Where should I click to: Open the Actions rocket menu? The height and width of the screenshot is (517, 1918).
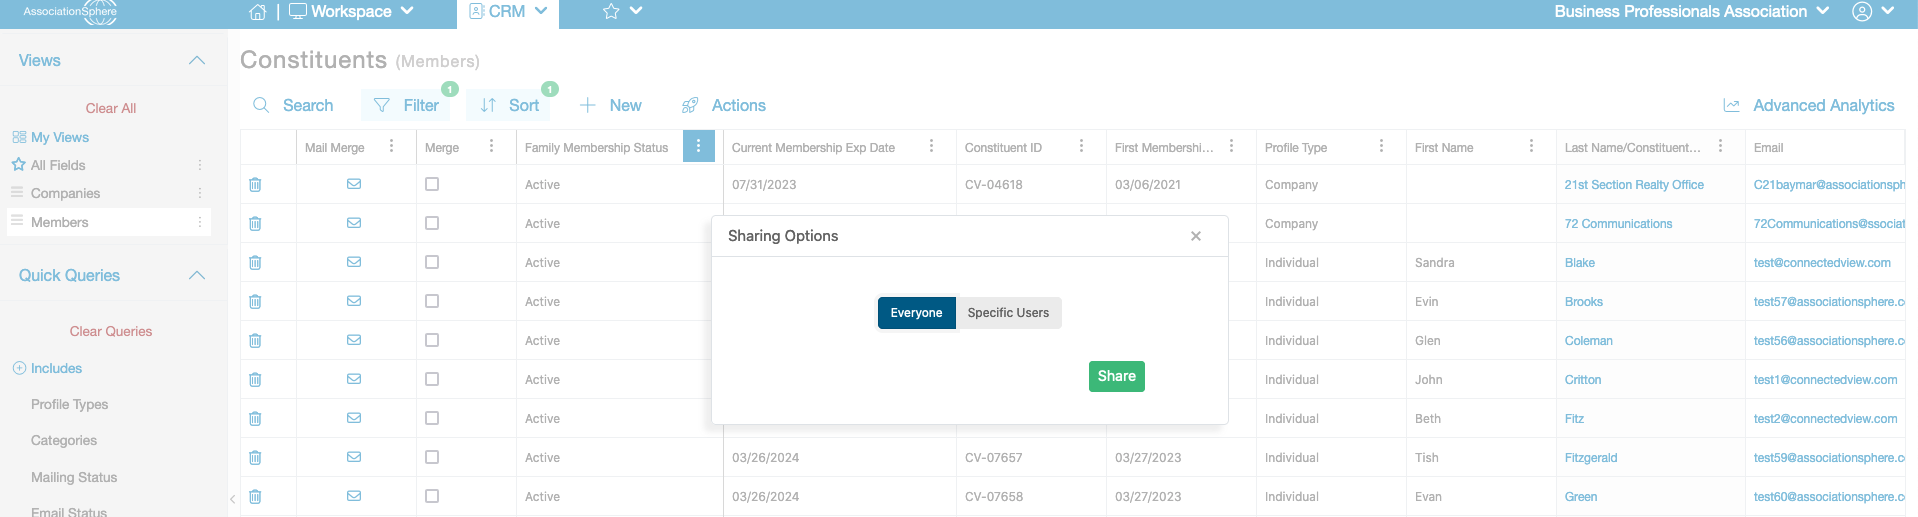coord(724,105)
